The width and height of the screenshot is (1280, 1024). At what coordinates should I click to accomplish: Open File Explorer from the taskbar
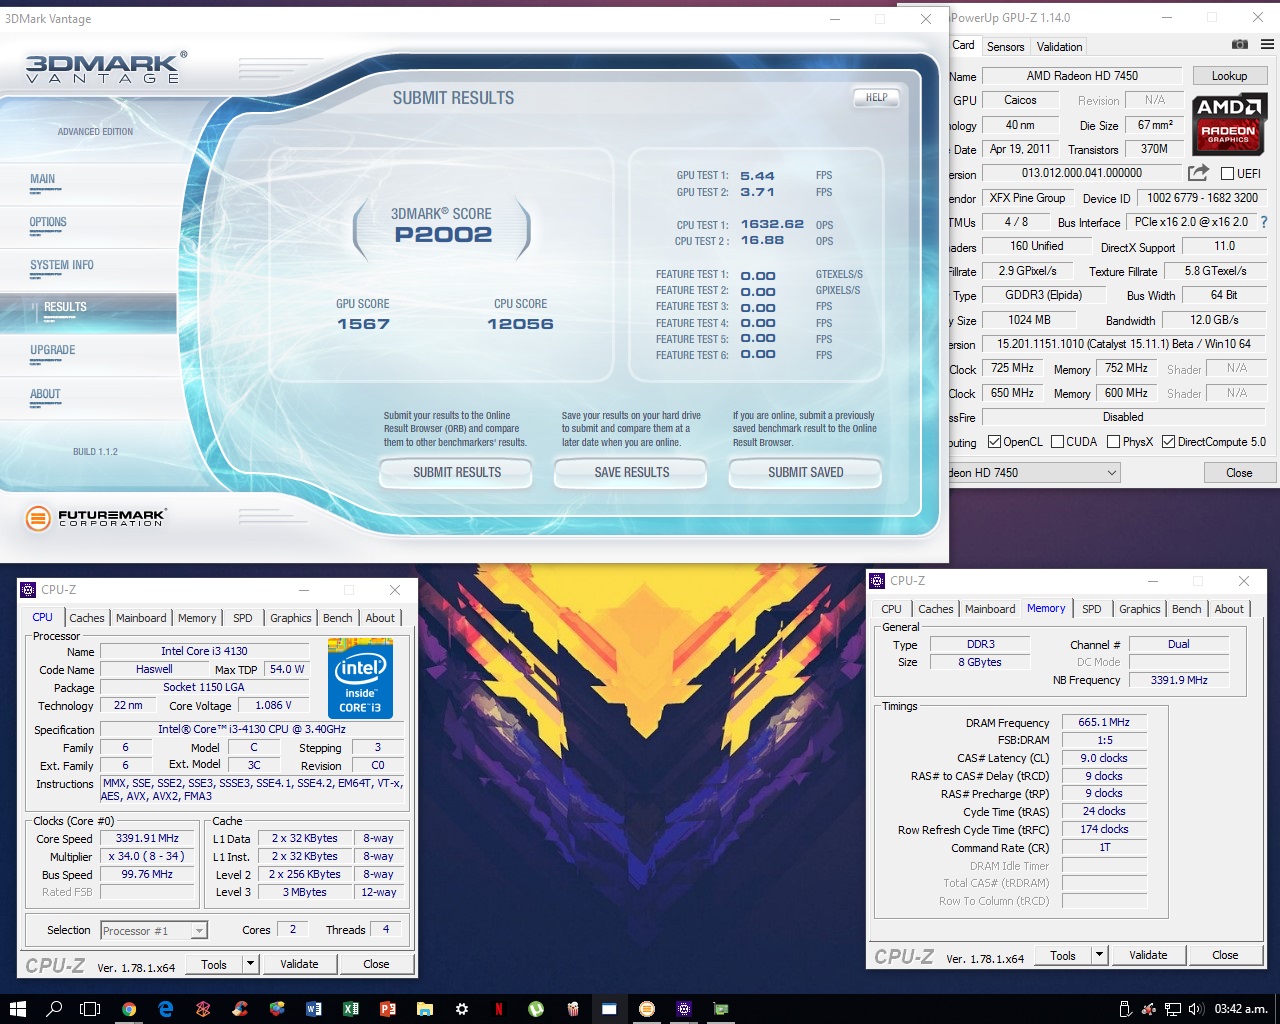[x=424, y=1009]
